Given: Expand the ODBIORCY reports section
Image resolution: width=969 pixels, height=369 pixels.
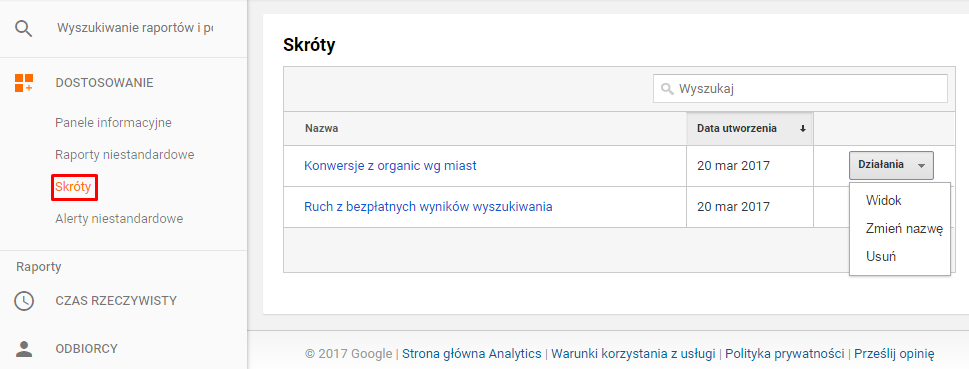Looking at the screenshot, I should [x=87, y=349].
